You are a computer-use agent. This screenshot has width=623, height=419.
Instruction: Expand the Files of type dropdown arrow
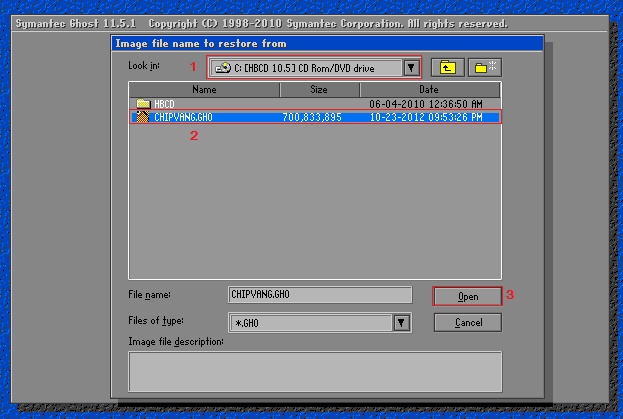click(x=402, y=322)
